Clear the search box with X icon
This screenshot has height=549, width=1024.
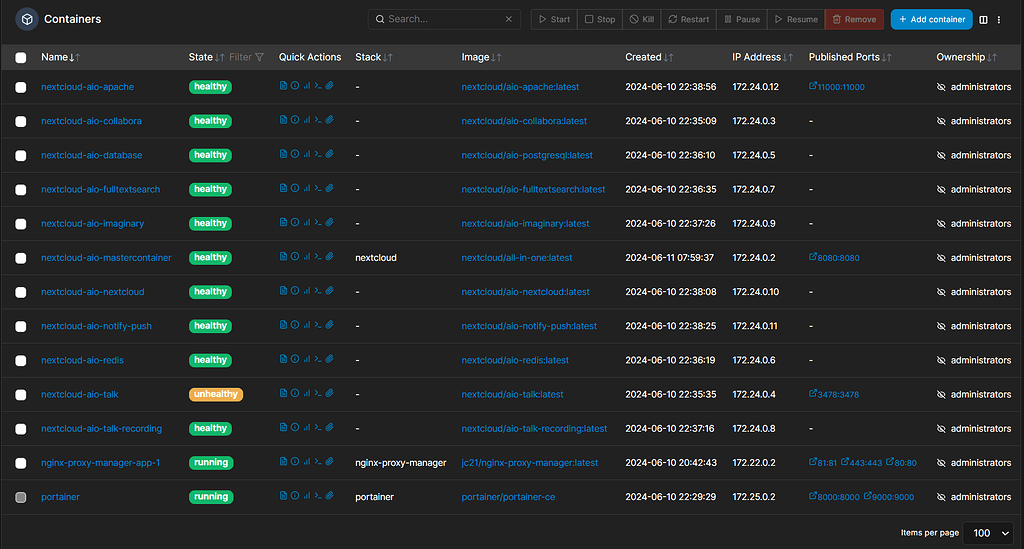click(x=509, y=19)
